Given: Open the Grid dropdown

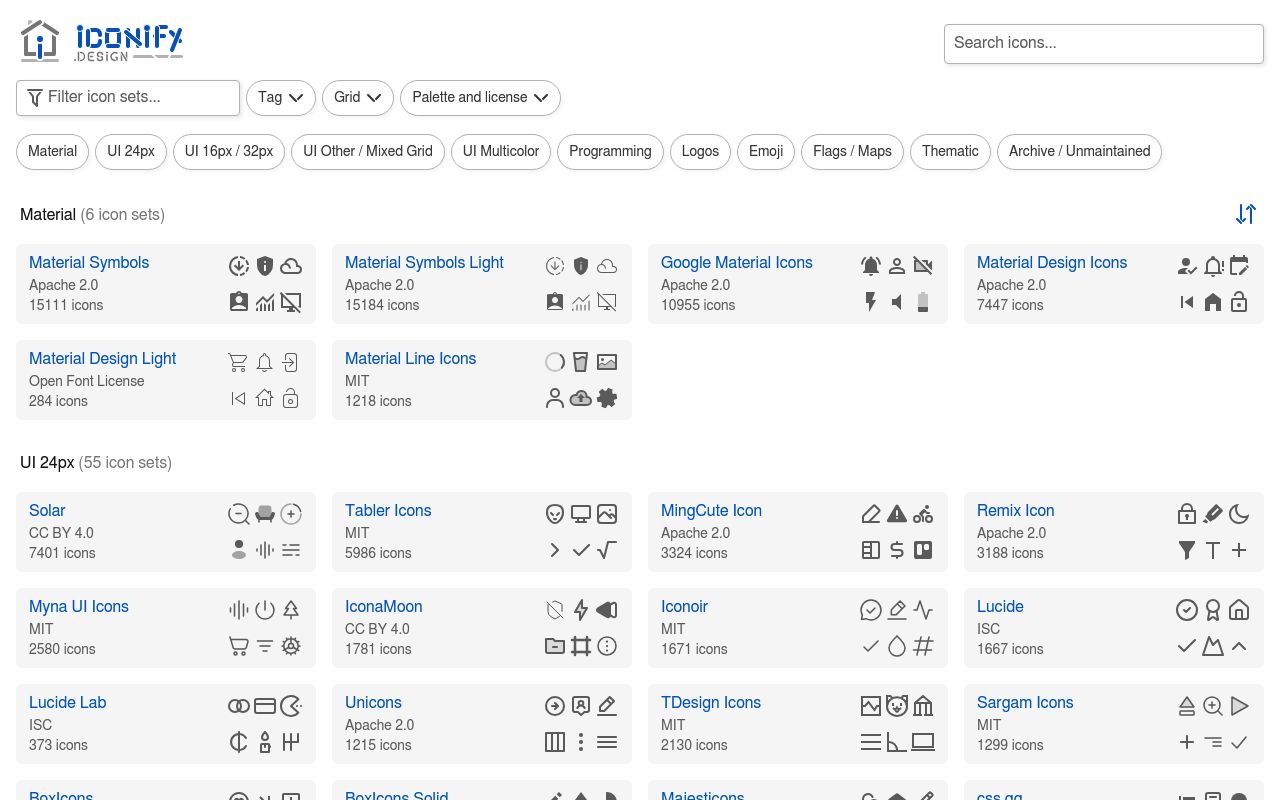Looking at the screenshot, I should [x=357, y=97].
